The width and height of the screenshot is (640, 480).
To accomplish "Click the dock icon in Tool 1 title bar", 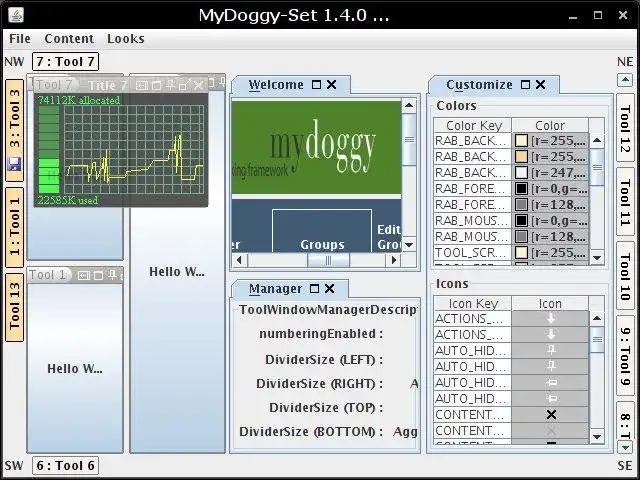I will point(84,276).
